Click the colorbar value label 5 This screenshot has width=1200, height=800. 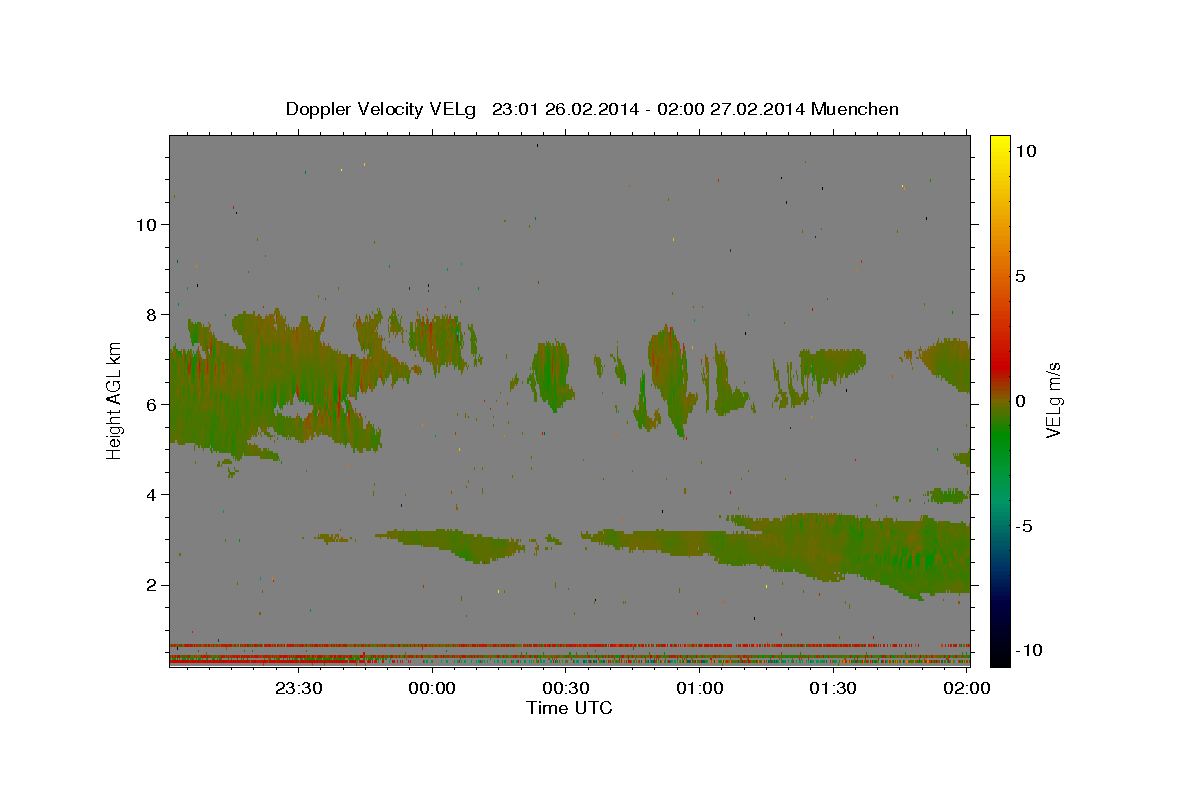pos(1020,276)
